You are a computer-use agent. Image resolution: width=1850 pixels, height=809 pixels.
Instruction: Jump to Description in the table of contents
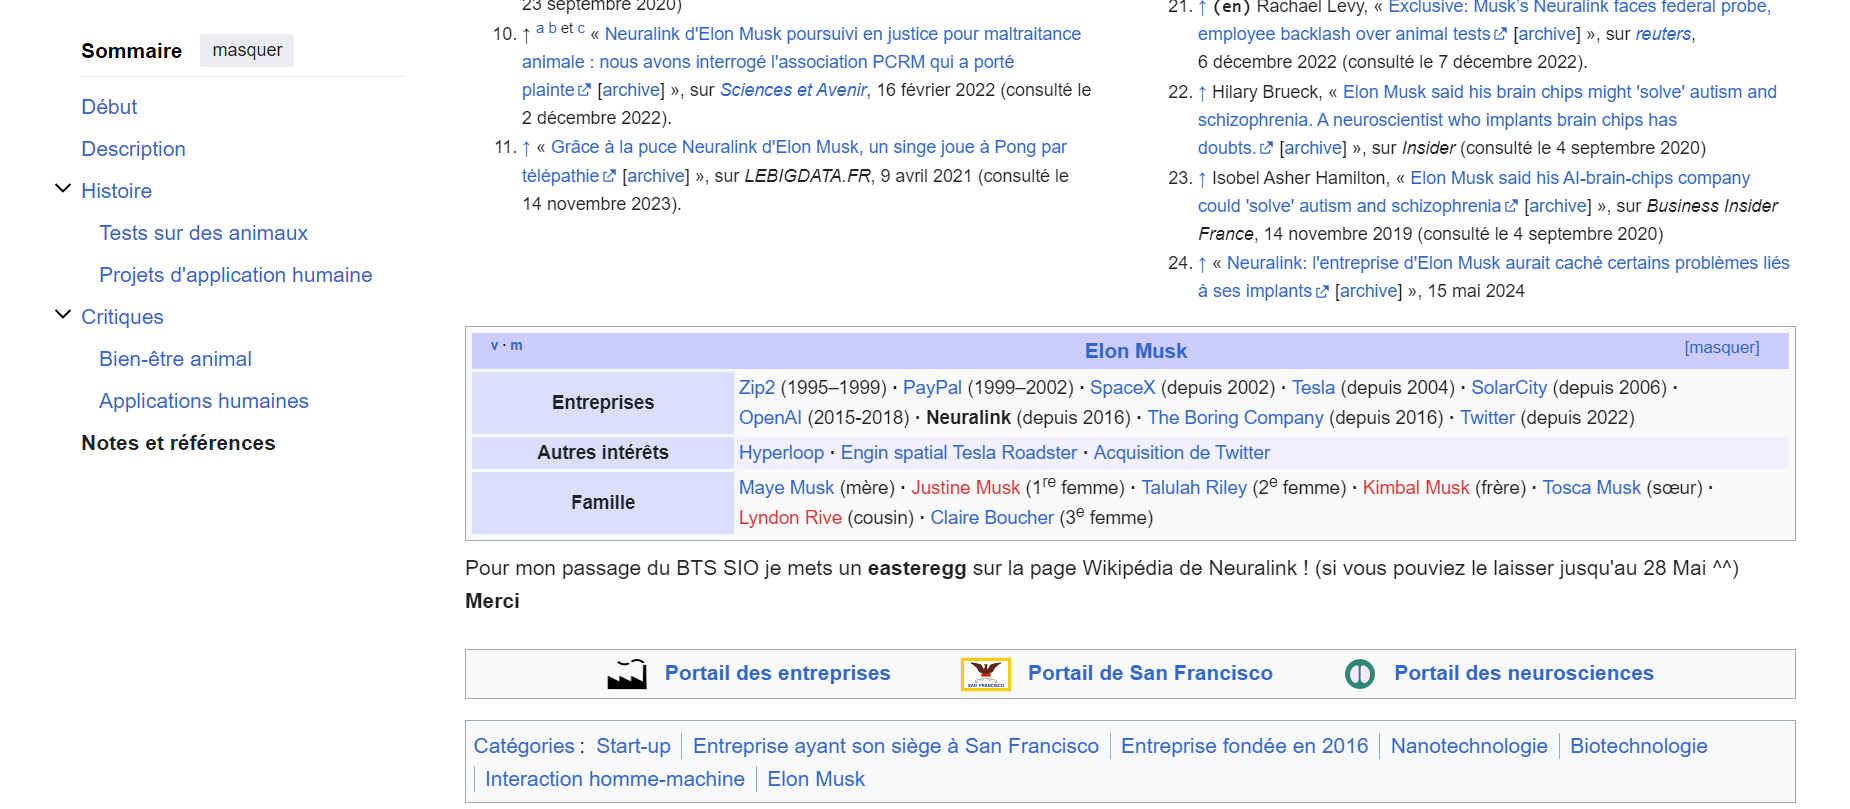click(133, 149)
